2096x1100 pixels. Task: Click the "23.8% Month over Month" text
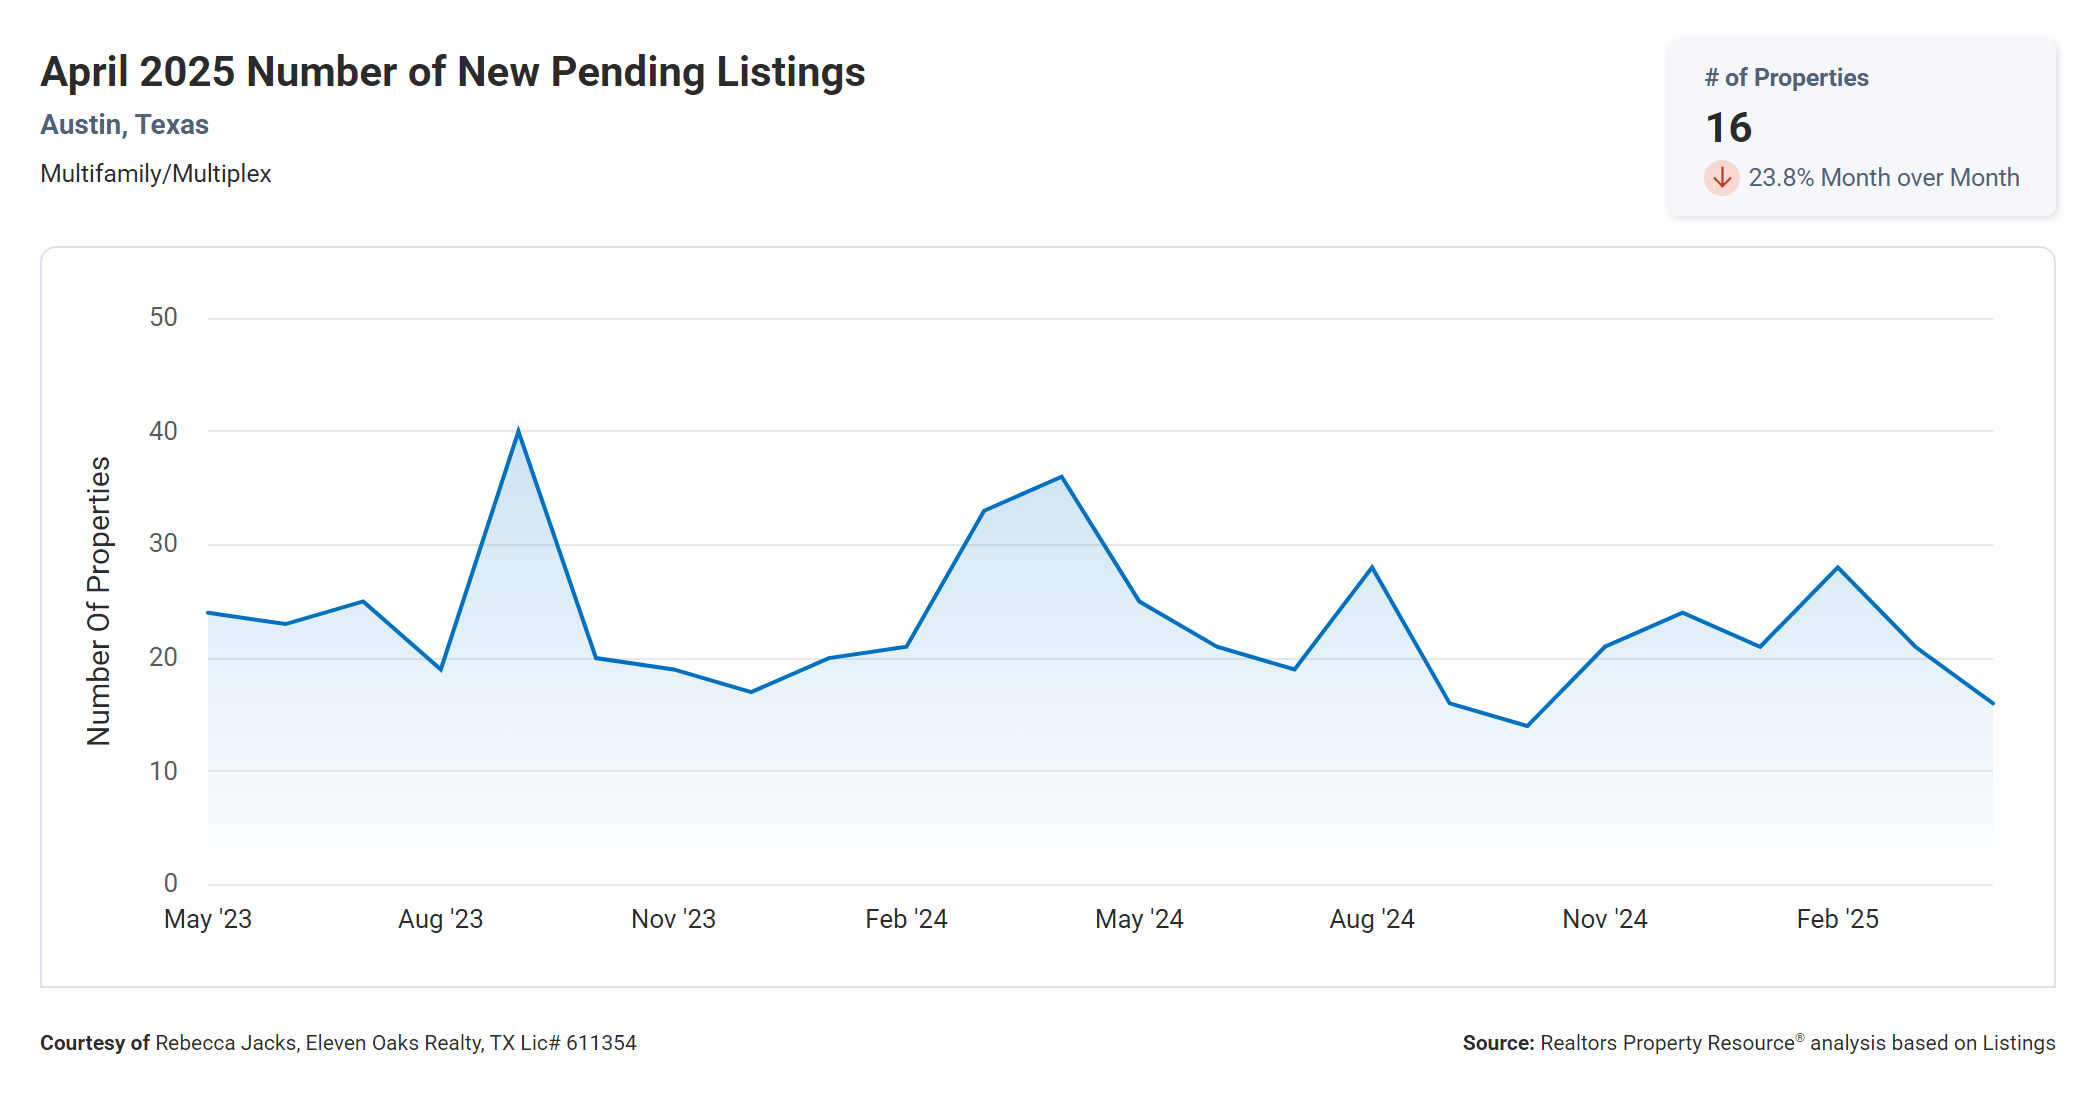[x=1883, y=178]
